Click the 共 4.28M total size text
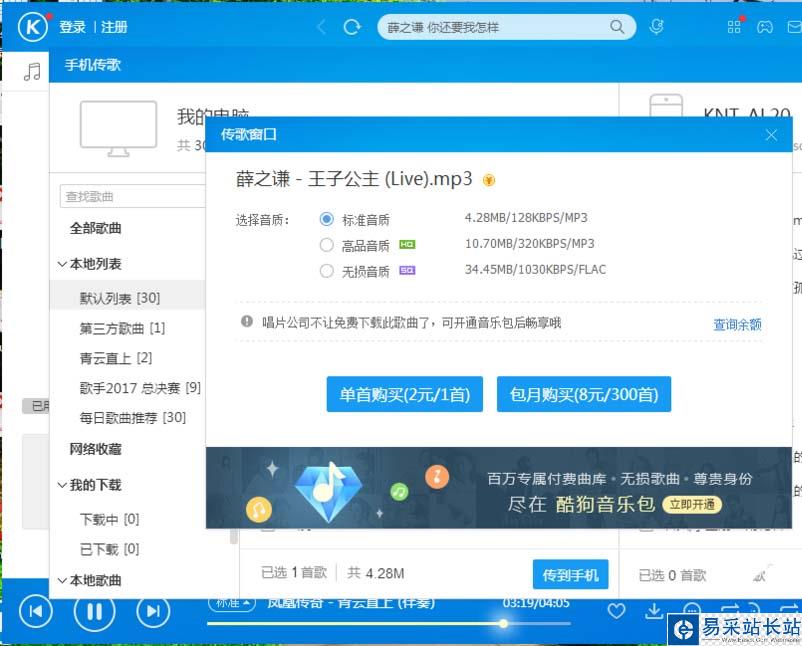 coord(376,573)
